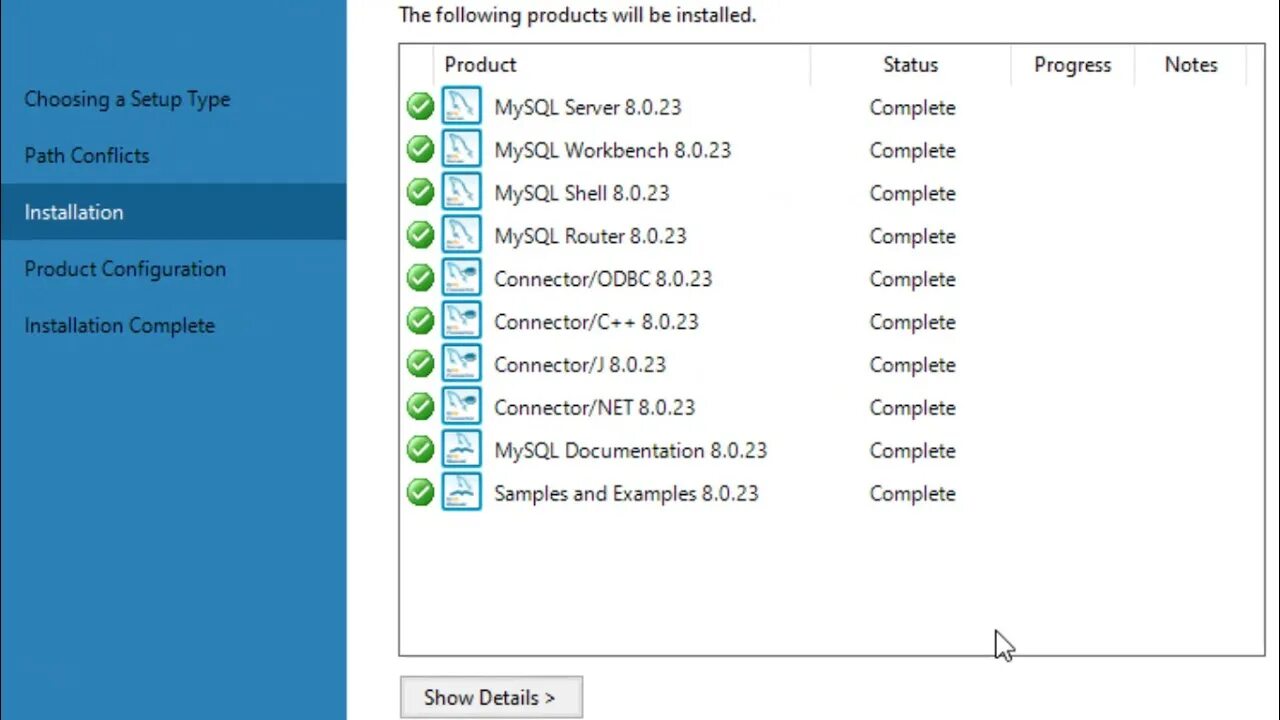Click green checkmark beside MySQL Router
Screen dimensions: 1280x720
tap(420, 235)
